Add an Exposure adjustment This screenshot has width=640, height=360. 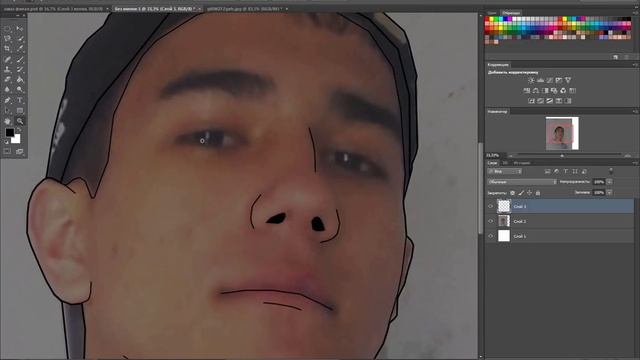(x=559, y=80)
